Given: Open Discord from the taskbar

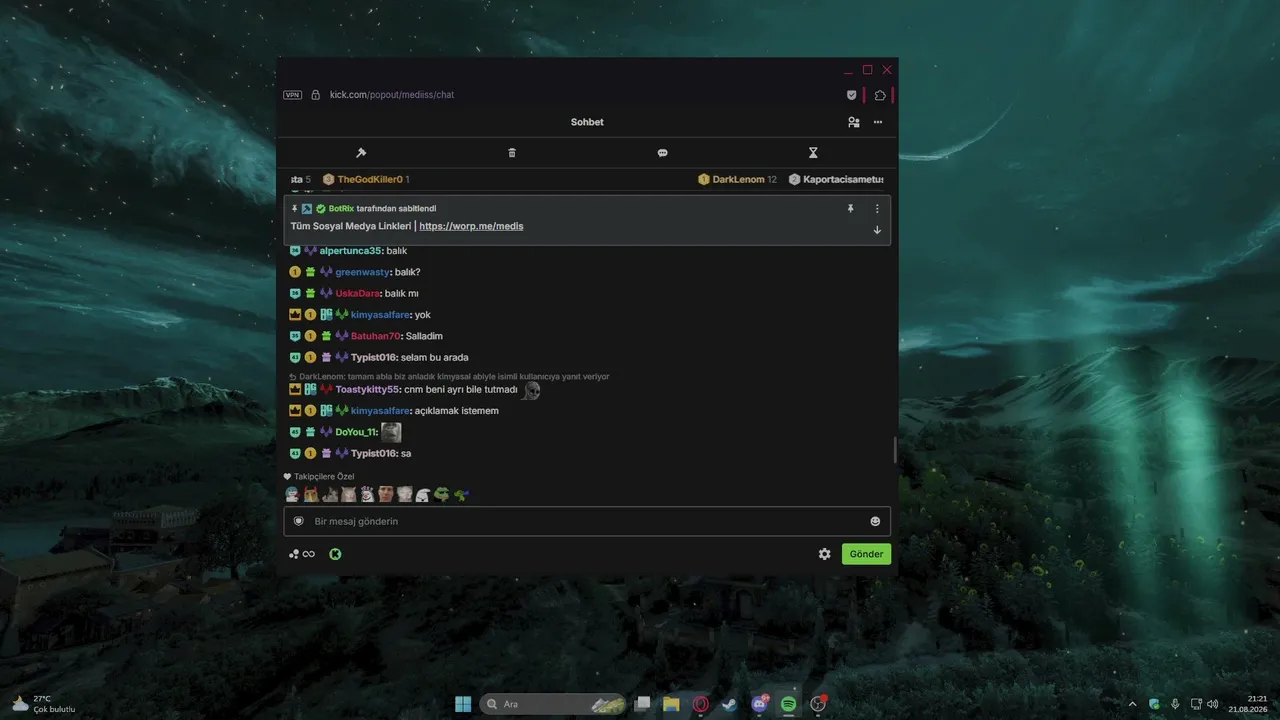Looking at the screenshot, I should (x=759, y=704).
